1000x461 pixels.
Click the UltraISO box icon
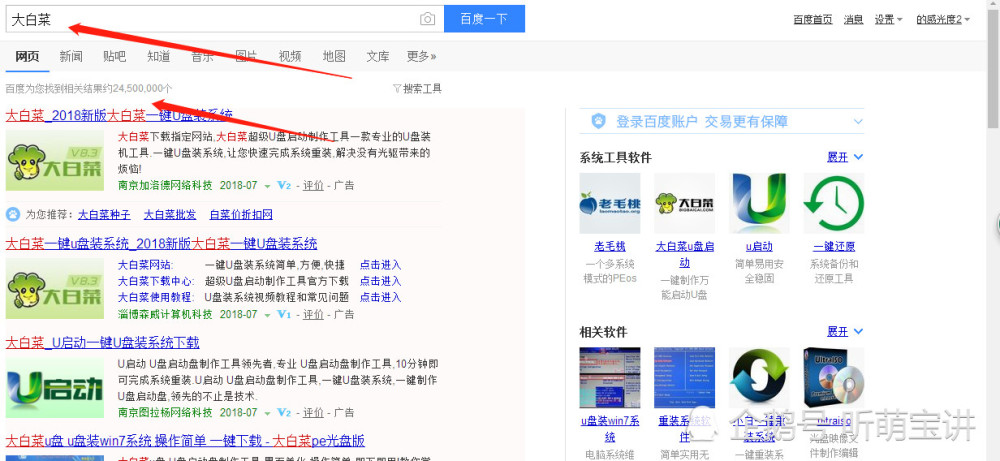coord(834,377)
